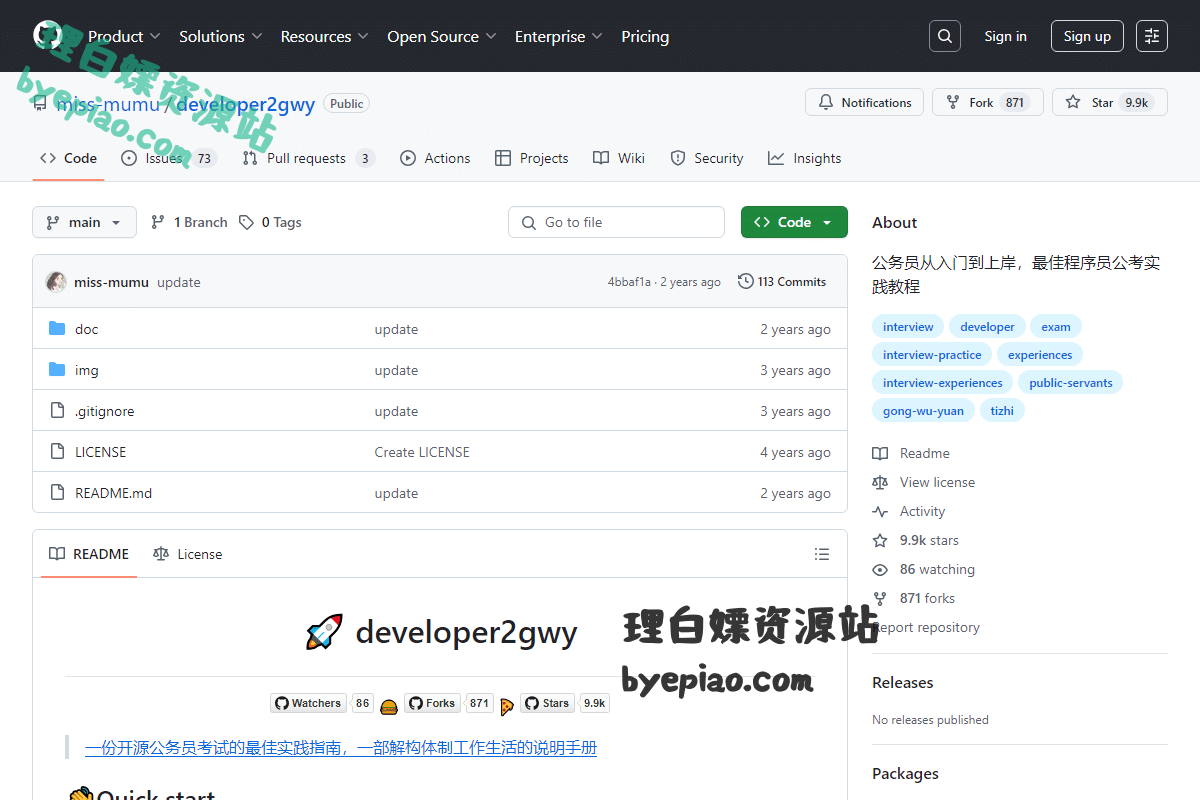This screenshot has width=1200, height=800.
Task: Click the experiences topic tag
Action: tap(1040, 355)
